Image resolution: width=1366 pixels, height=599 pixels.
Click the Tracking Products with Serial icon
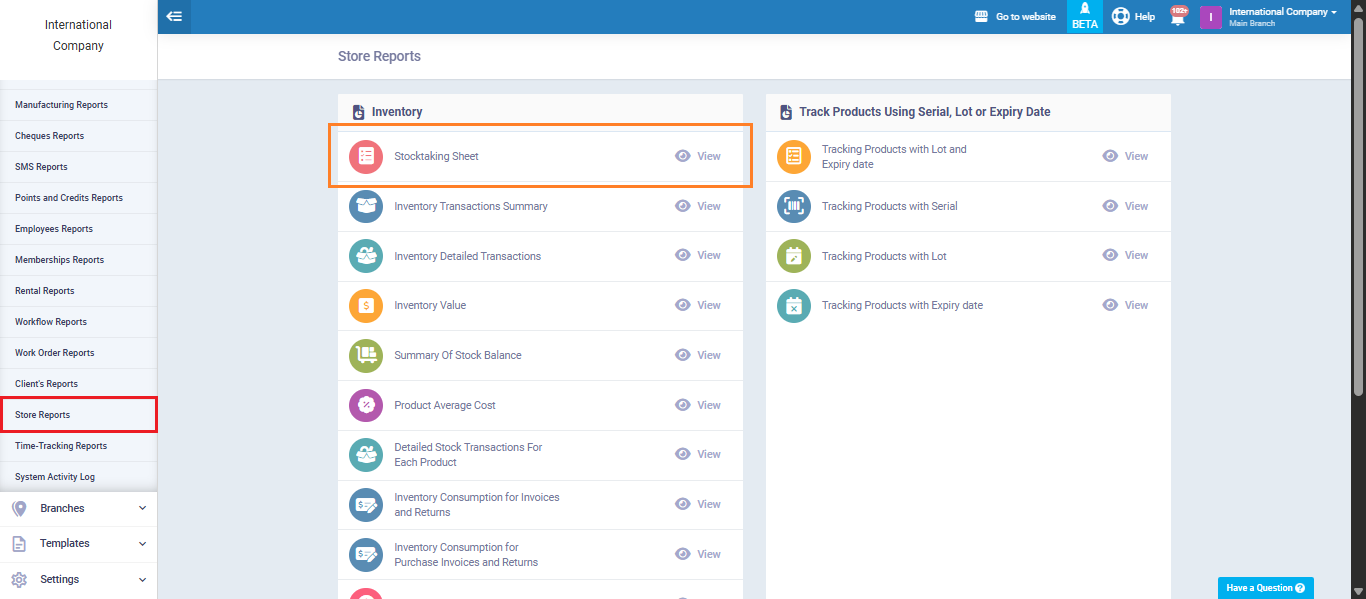coord(794,206)
